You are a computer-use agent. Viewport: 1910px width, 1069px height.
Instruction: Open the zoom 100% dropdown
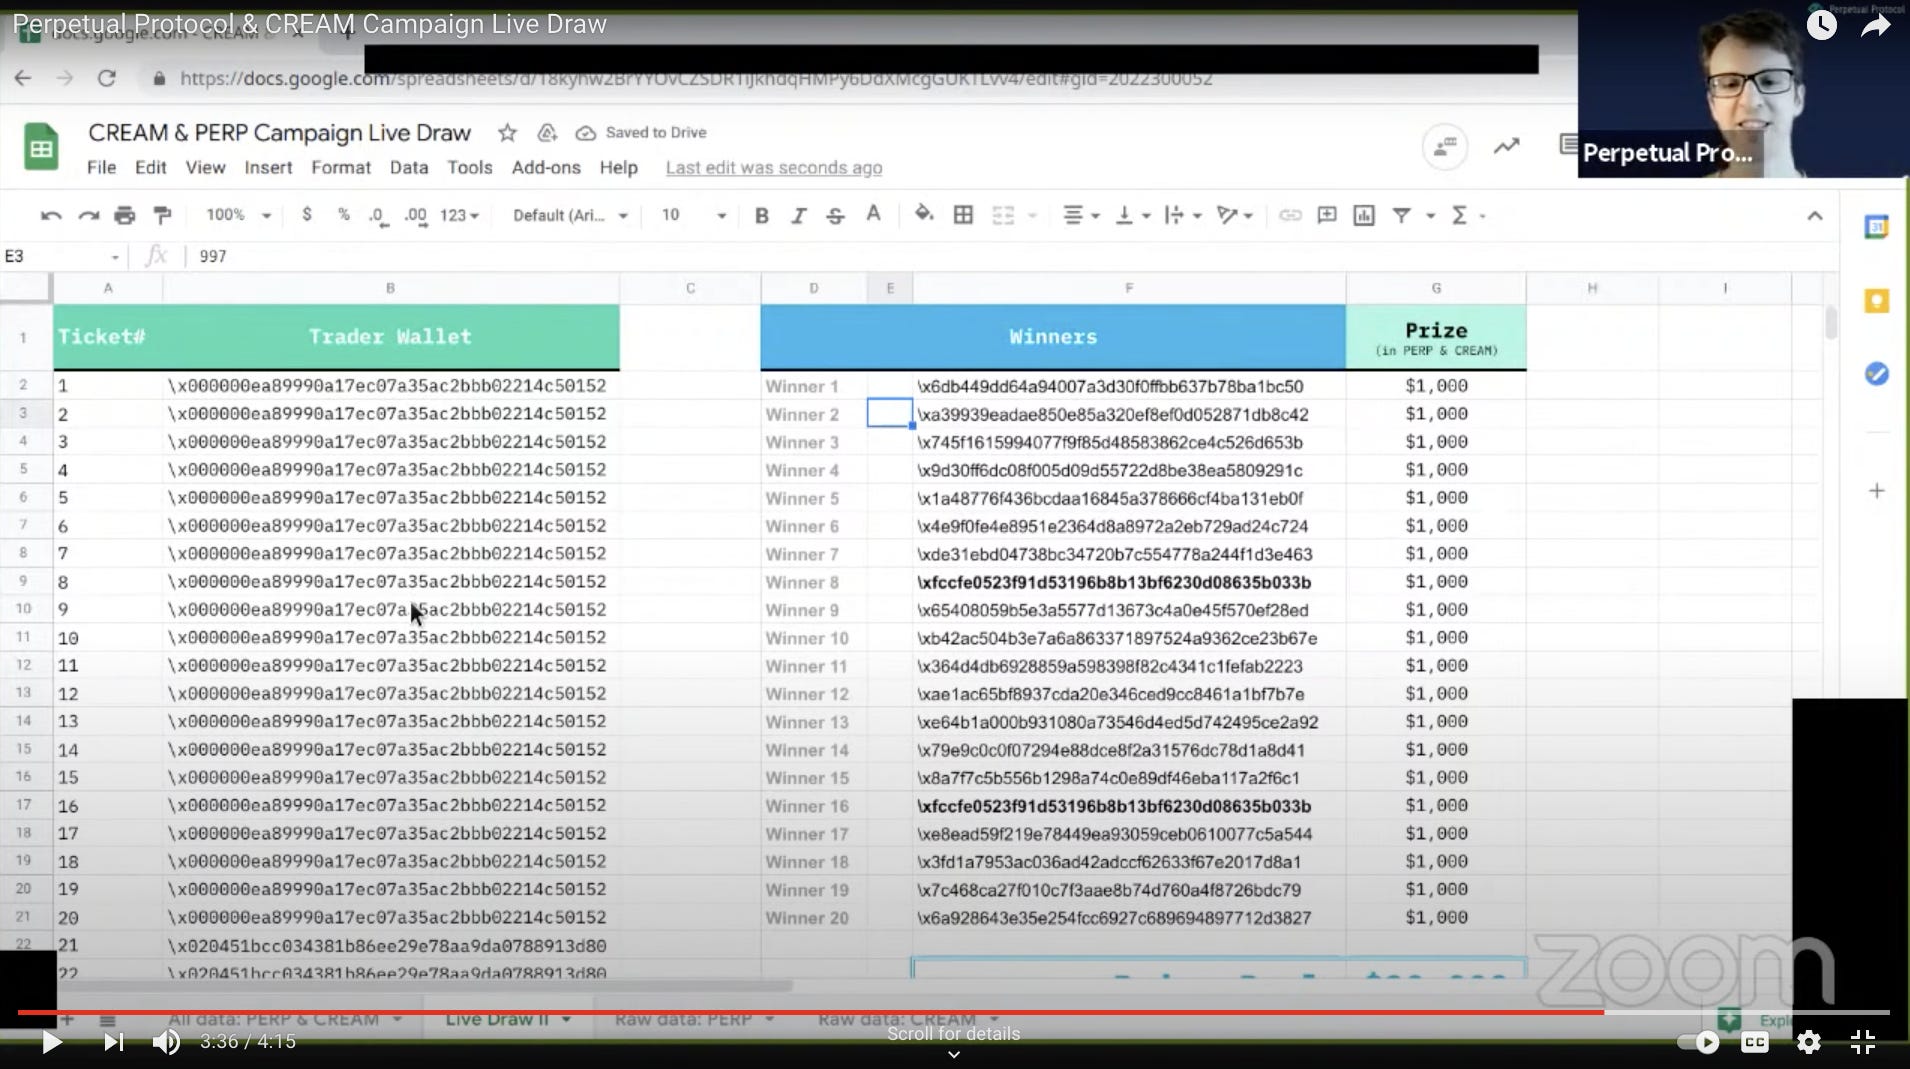(238, 215)
